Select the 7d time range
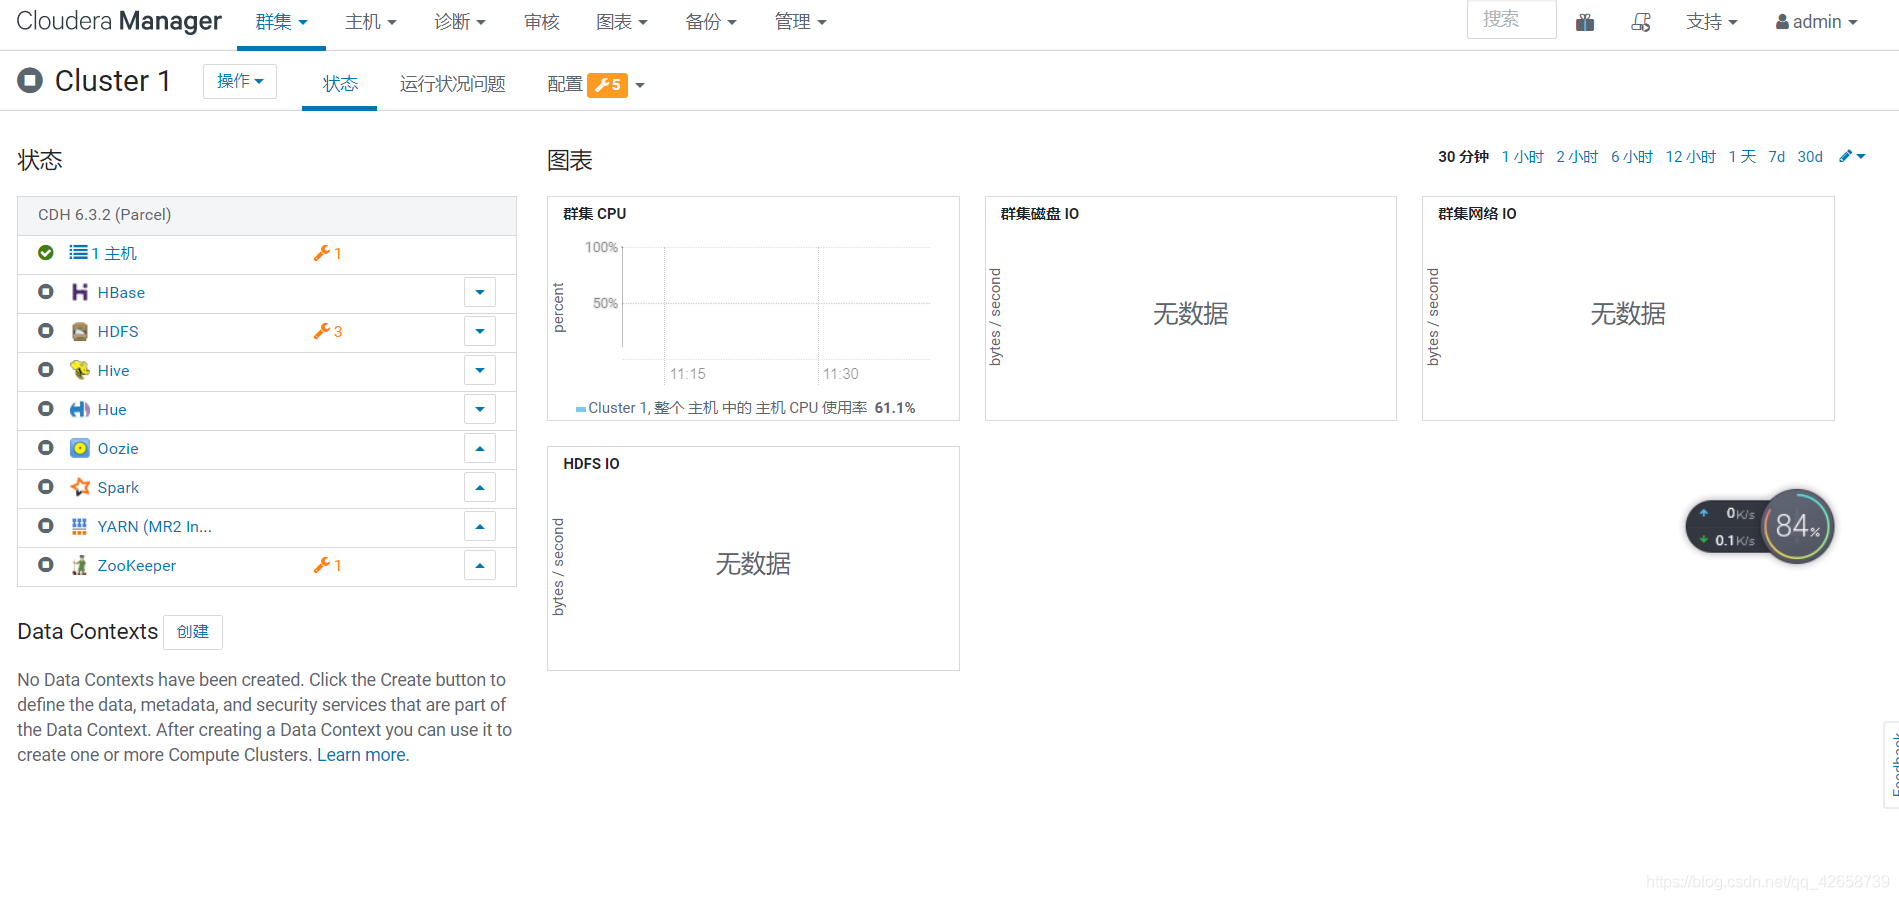The height and width of the screenshot is (900, 1899). pyautogui.click(x=1777, y=157)
